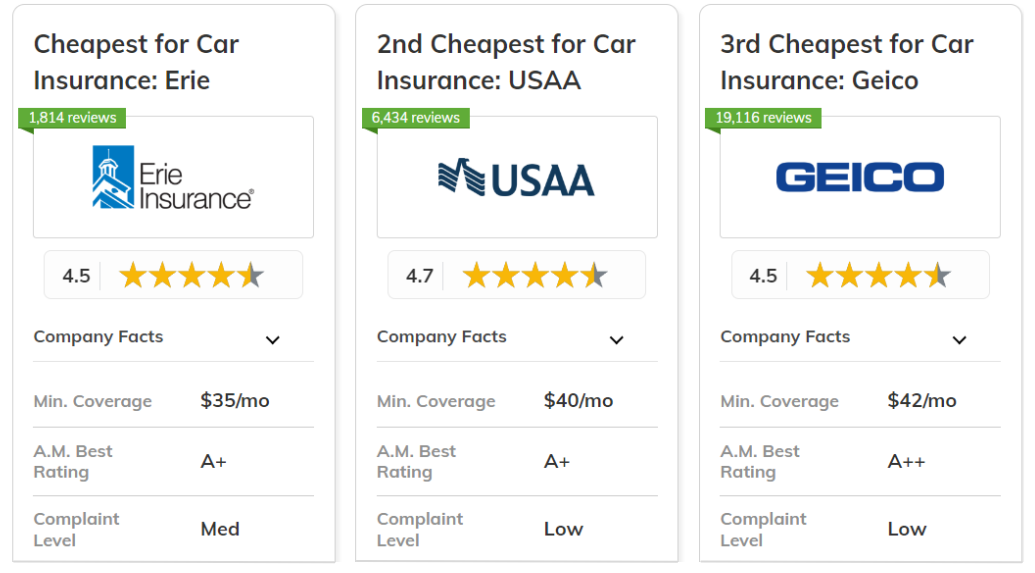The image size is (1035, 573).
Task: Click USAA's Low complaint level value
Action: [x=563, y=529]
